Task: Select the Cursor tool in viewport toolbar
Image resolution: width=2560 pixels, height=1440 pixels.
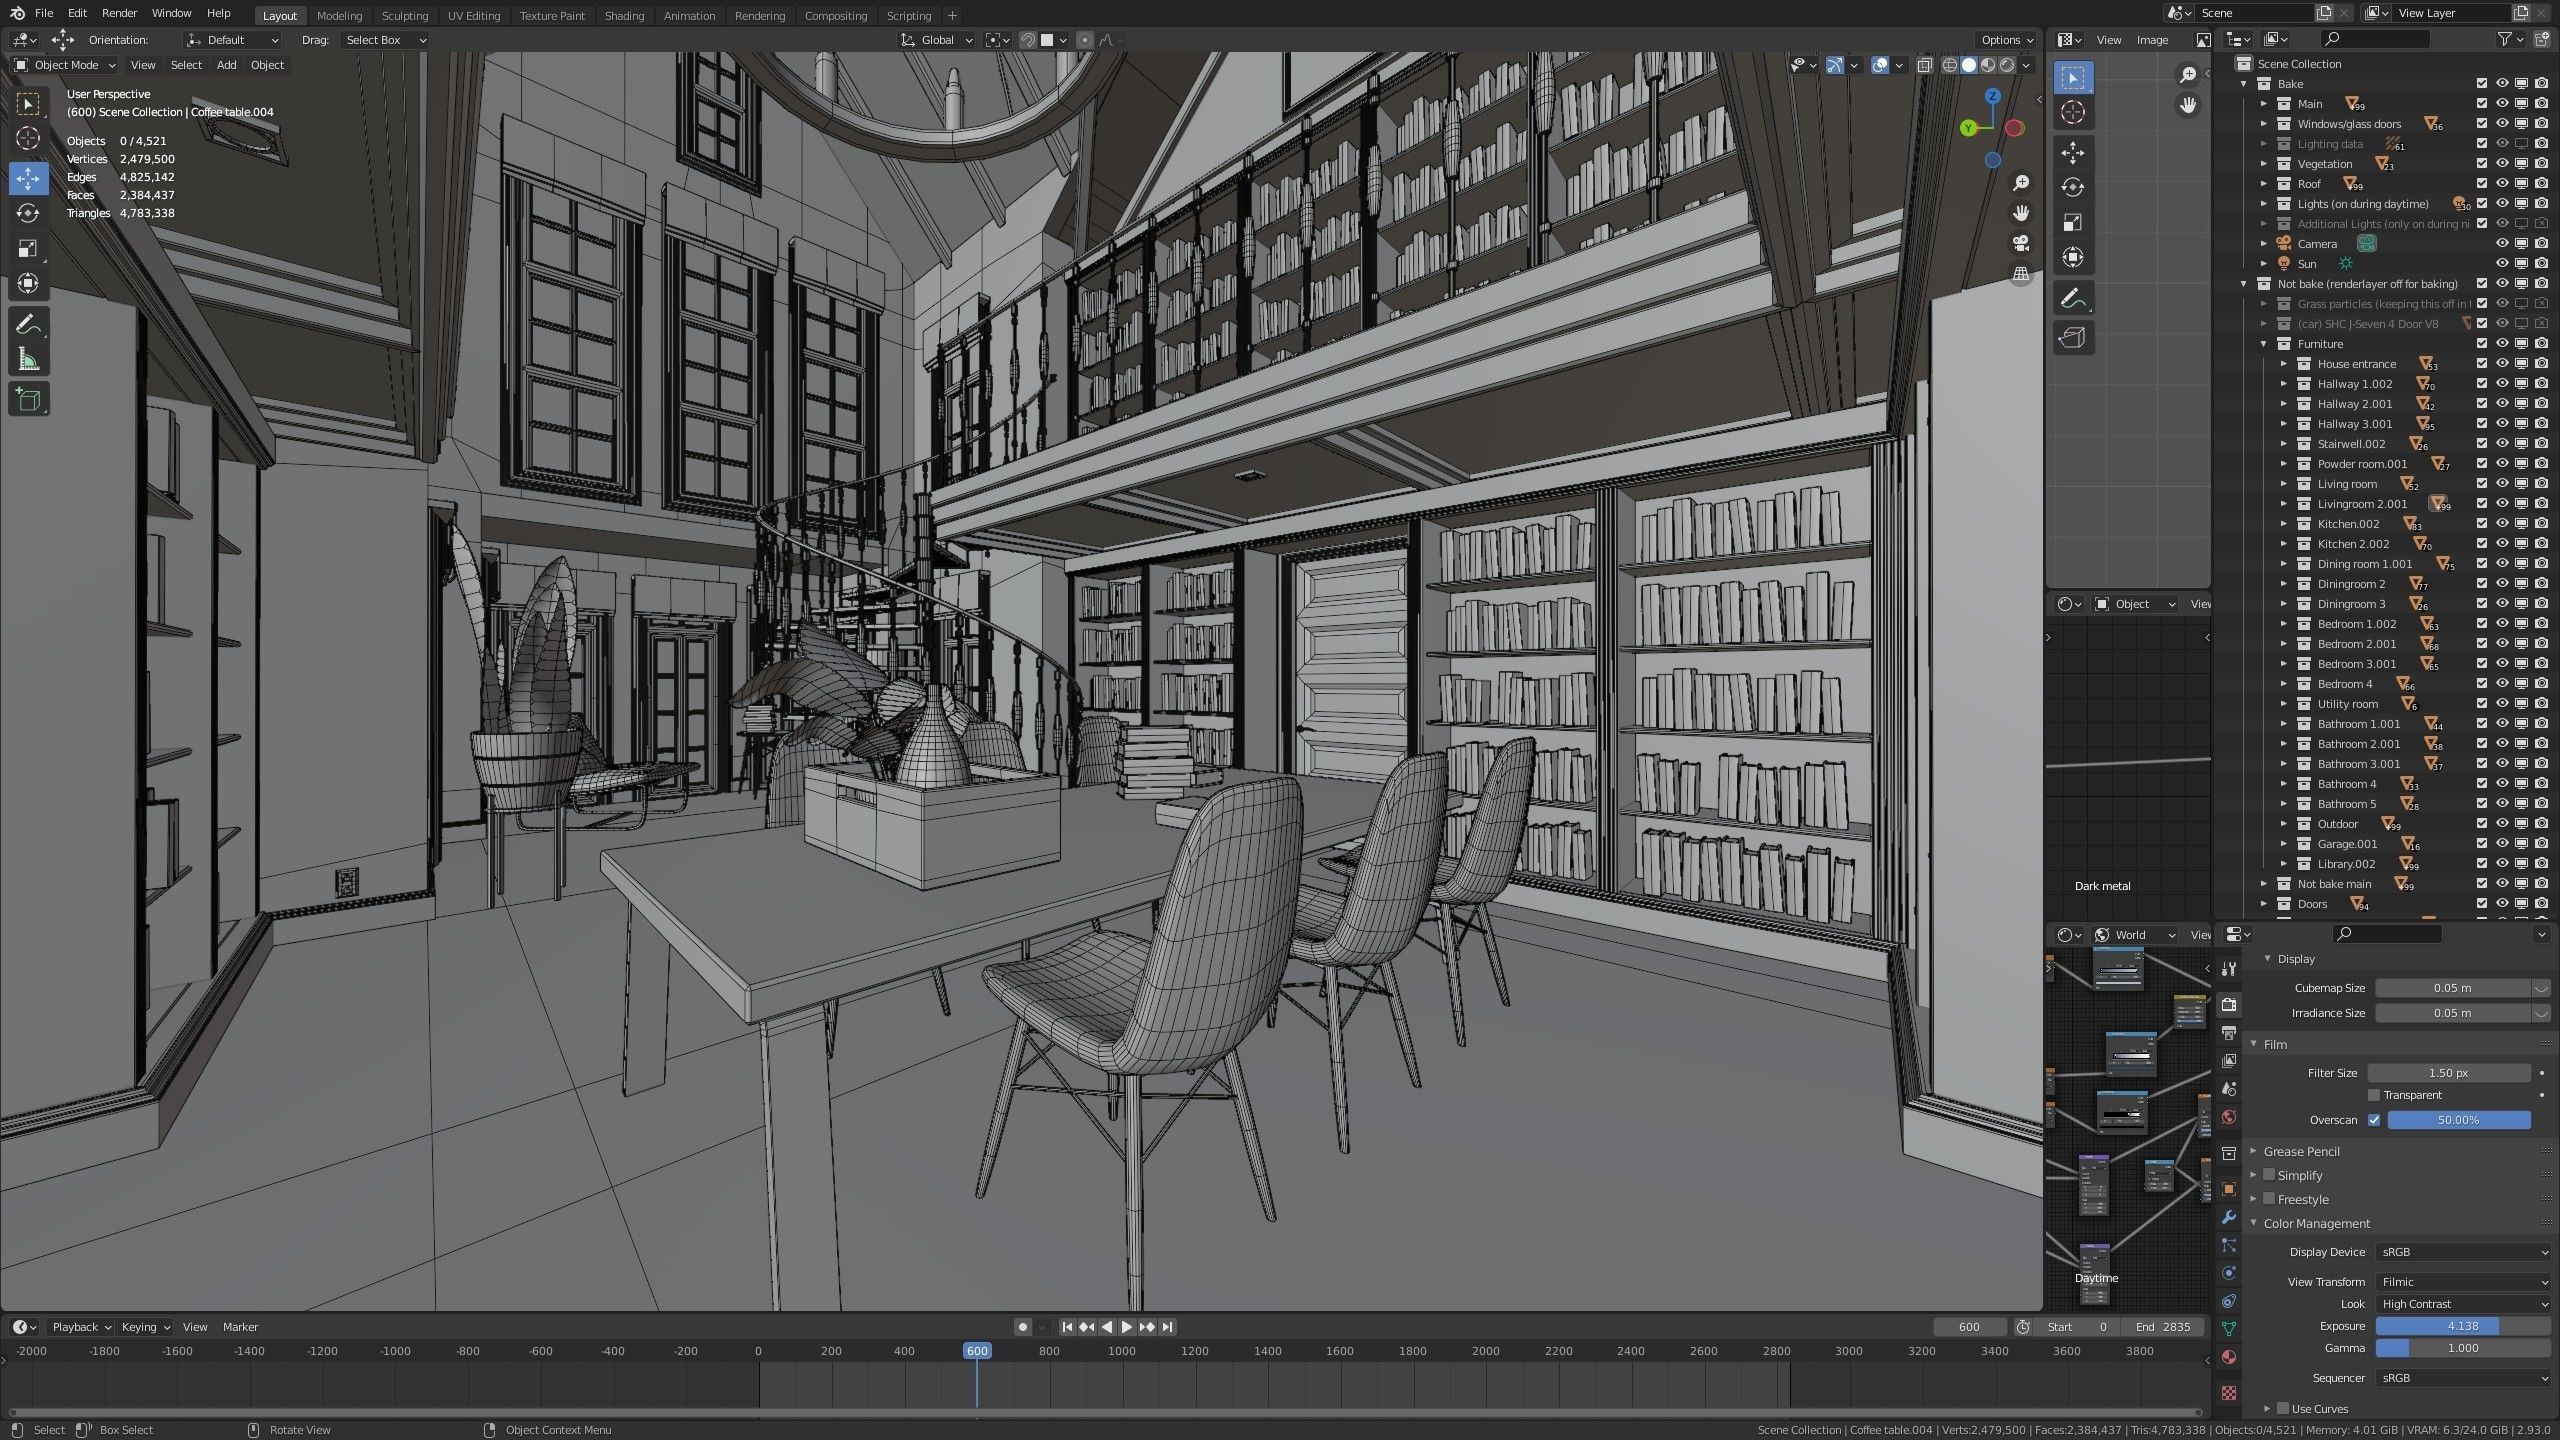Action: pos(28,138)
